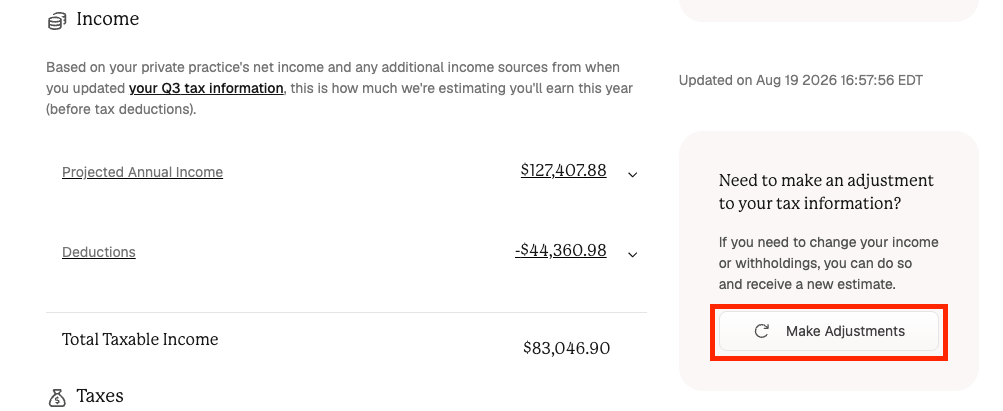Click the paragraph about private practice's net income
Screen dimensions: 1003x411
[340, 88]
